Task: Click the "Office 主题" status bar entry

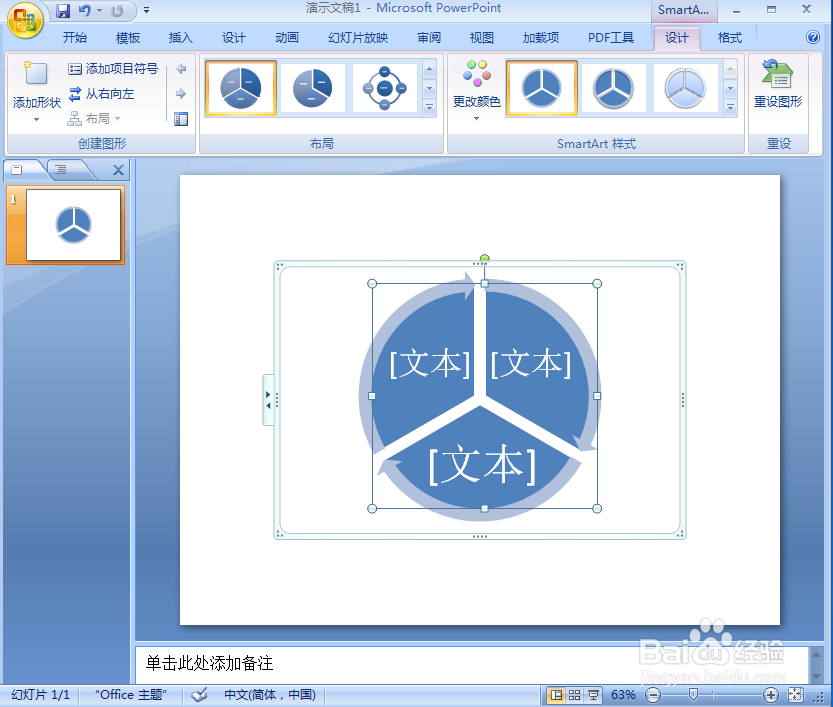Action: click(131, 695)
